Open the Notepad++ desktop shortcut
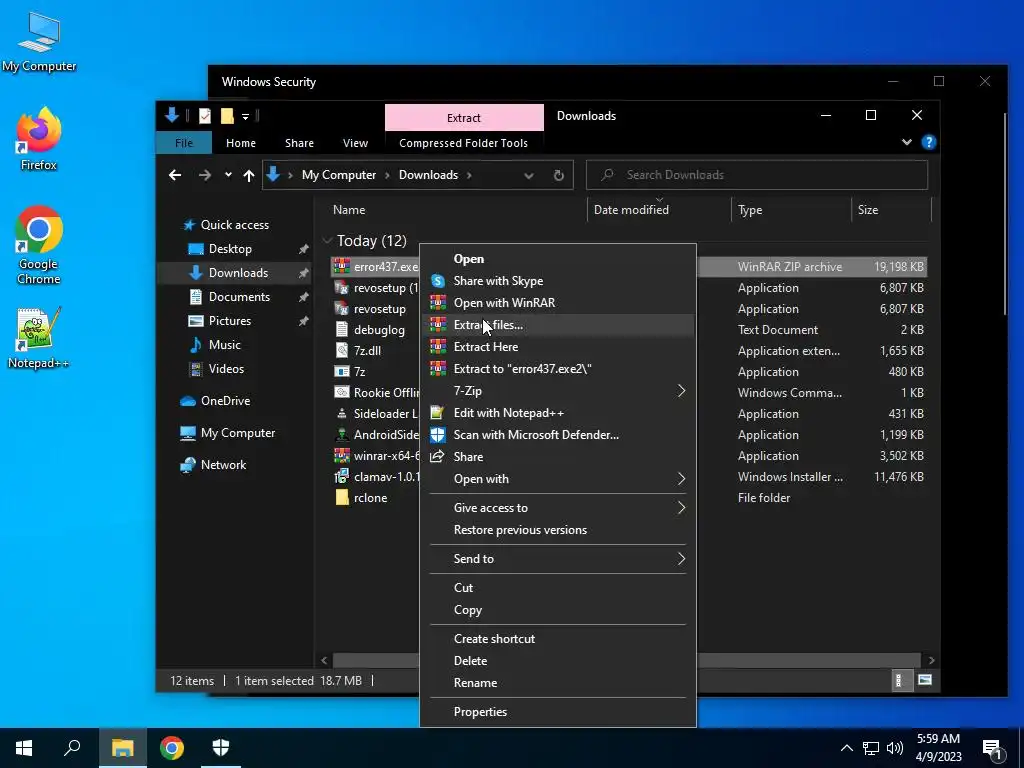The image size is (1024, 768). pos(39,338)
